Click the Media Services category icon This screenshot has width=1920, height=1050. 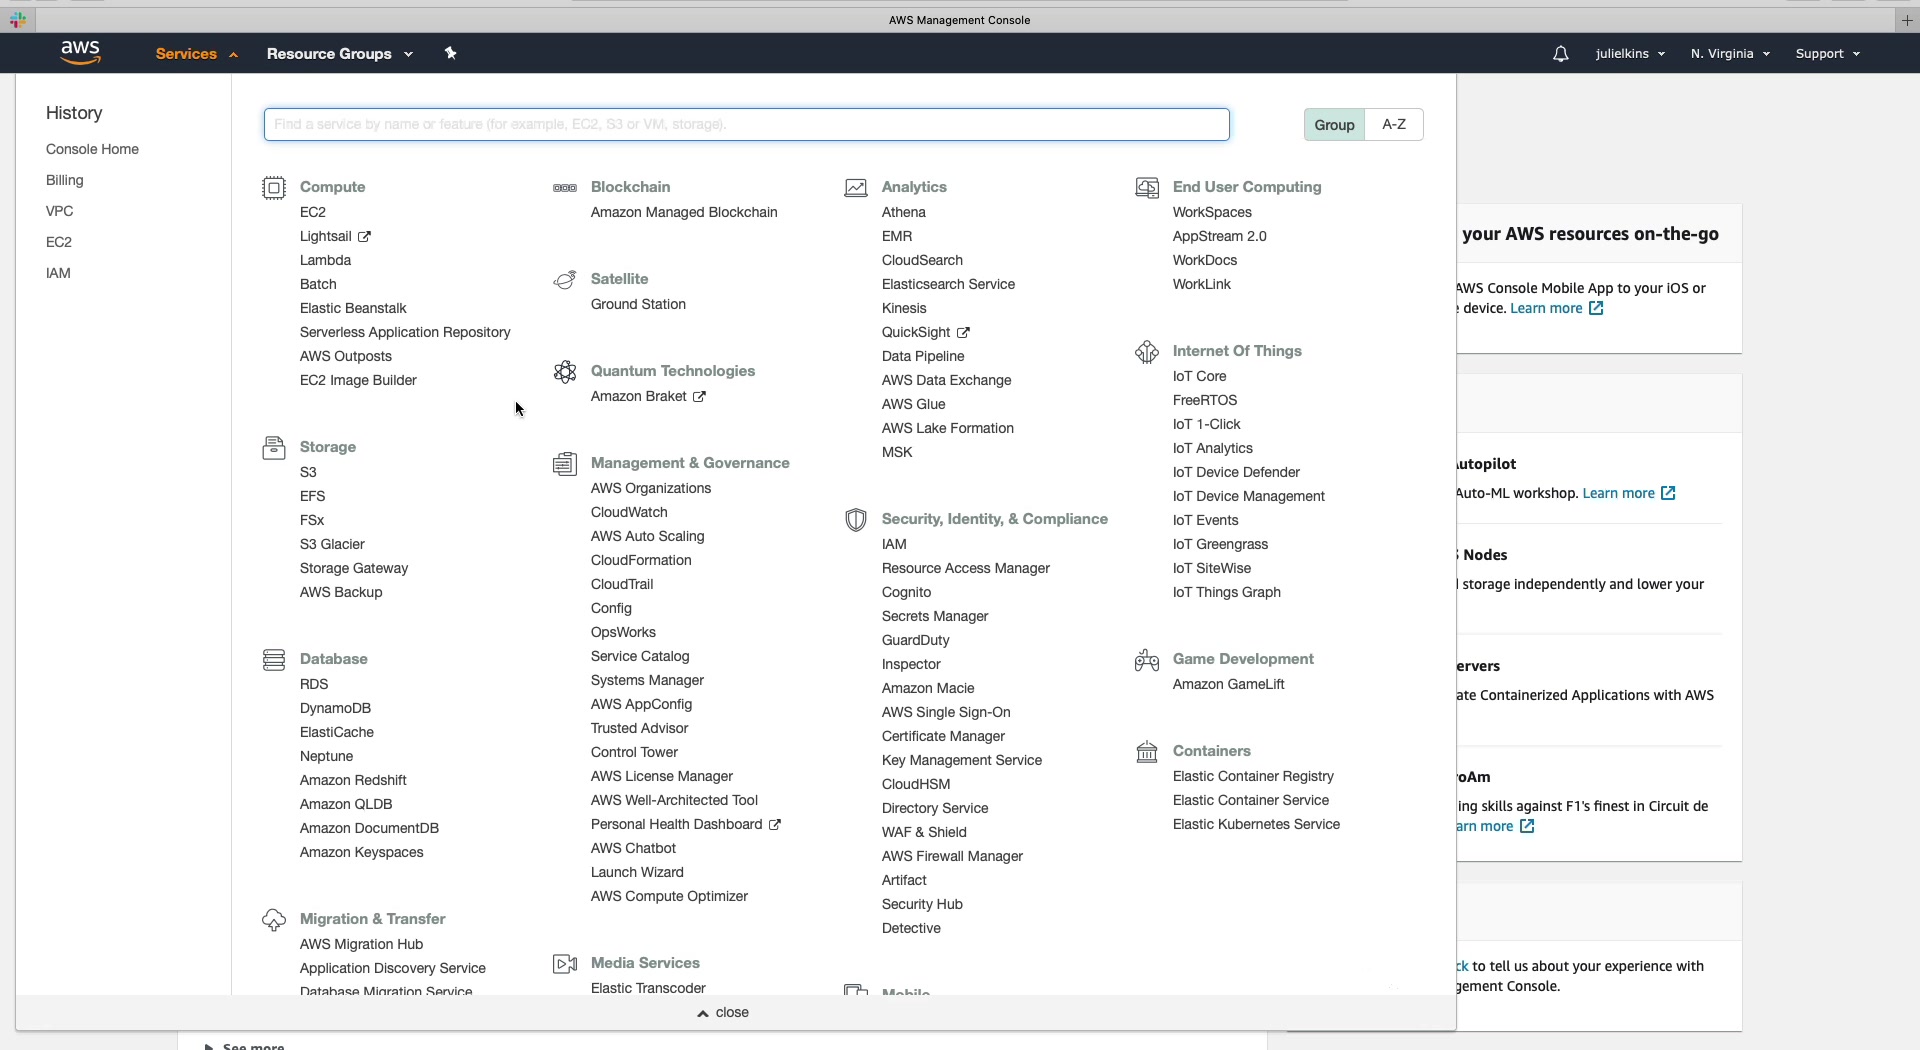point(565,964)
